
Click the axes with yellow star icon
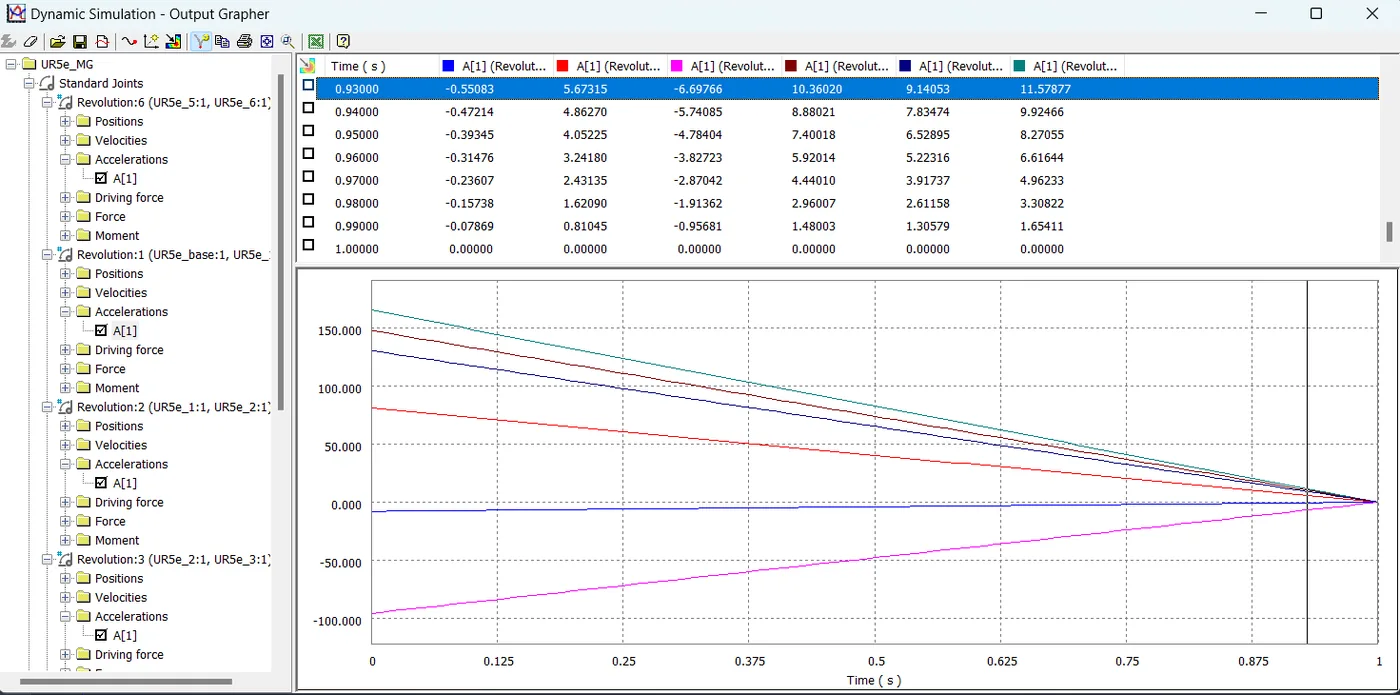(151, 42)
